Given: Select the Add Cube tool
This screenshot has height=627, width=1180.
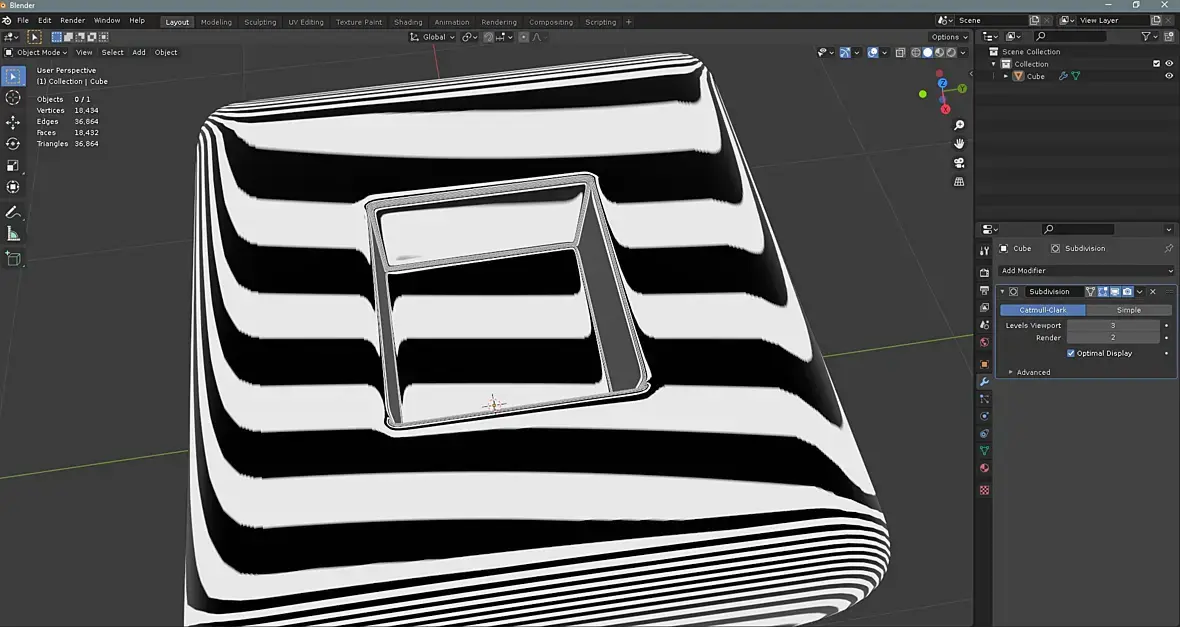Looking at the screenshot, I should [13, 259].
